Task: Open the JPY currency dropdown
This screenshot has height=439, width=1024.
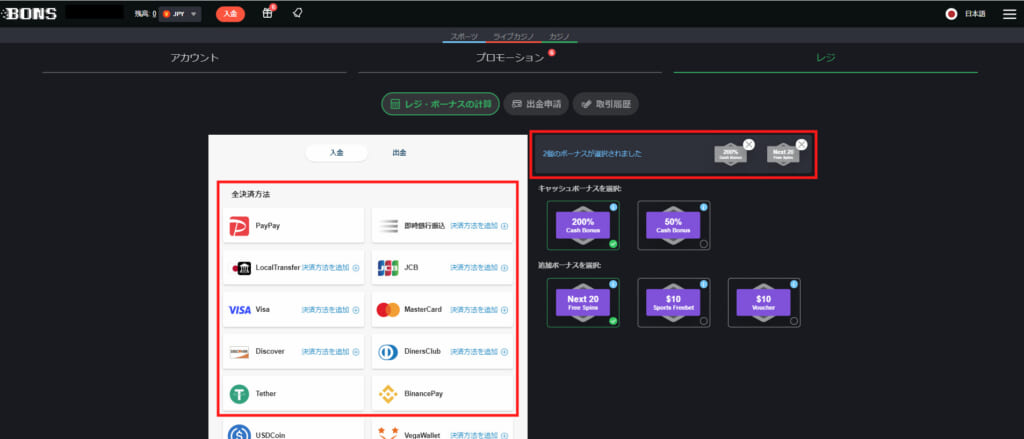Action: 180,14
